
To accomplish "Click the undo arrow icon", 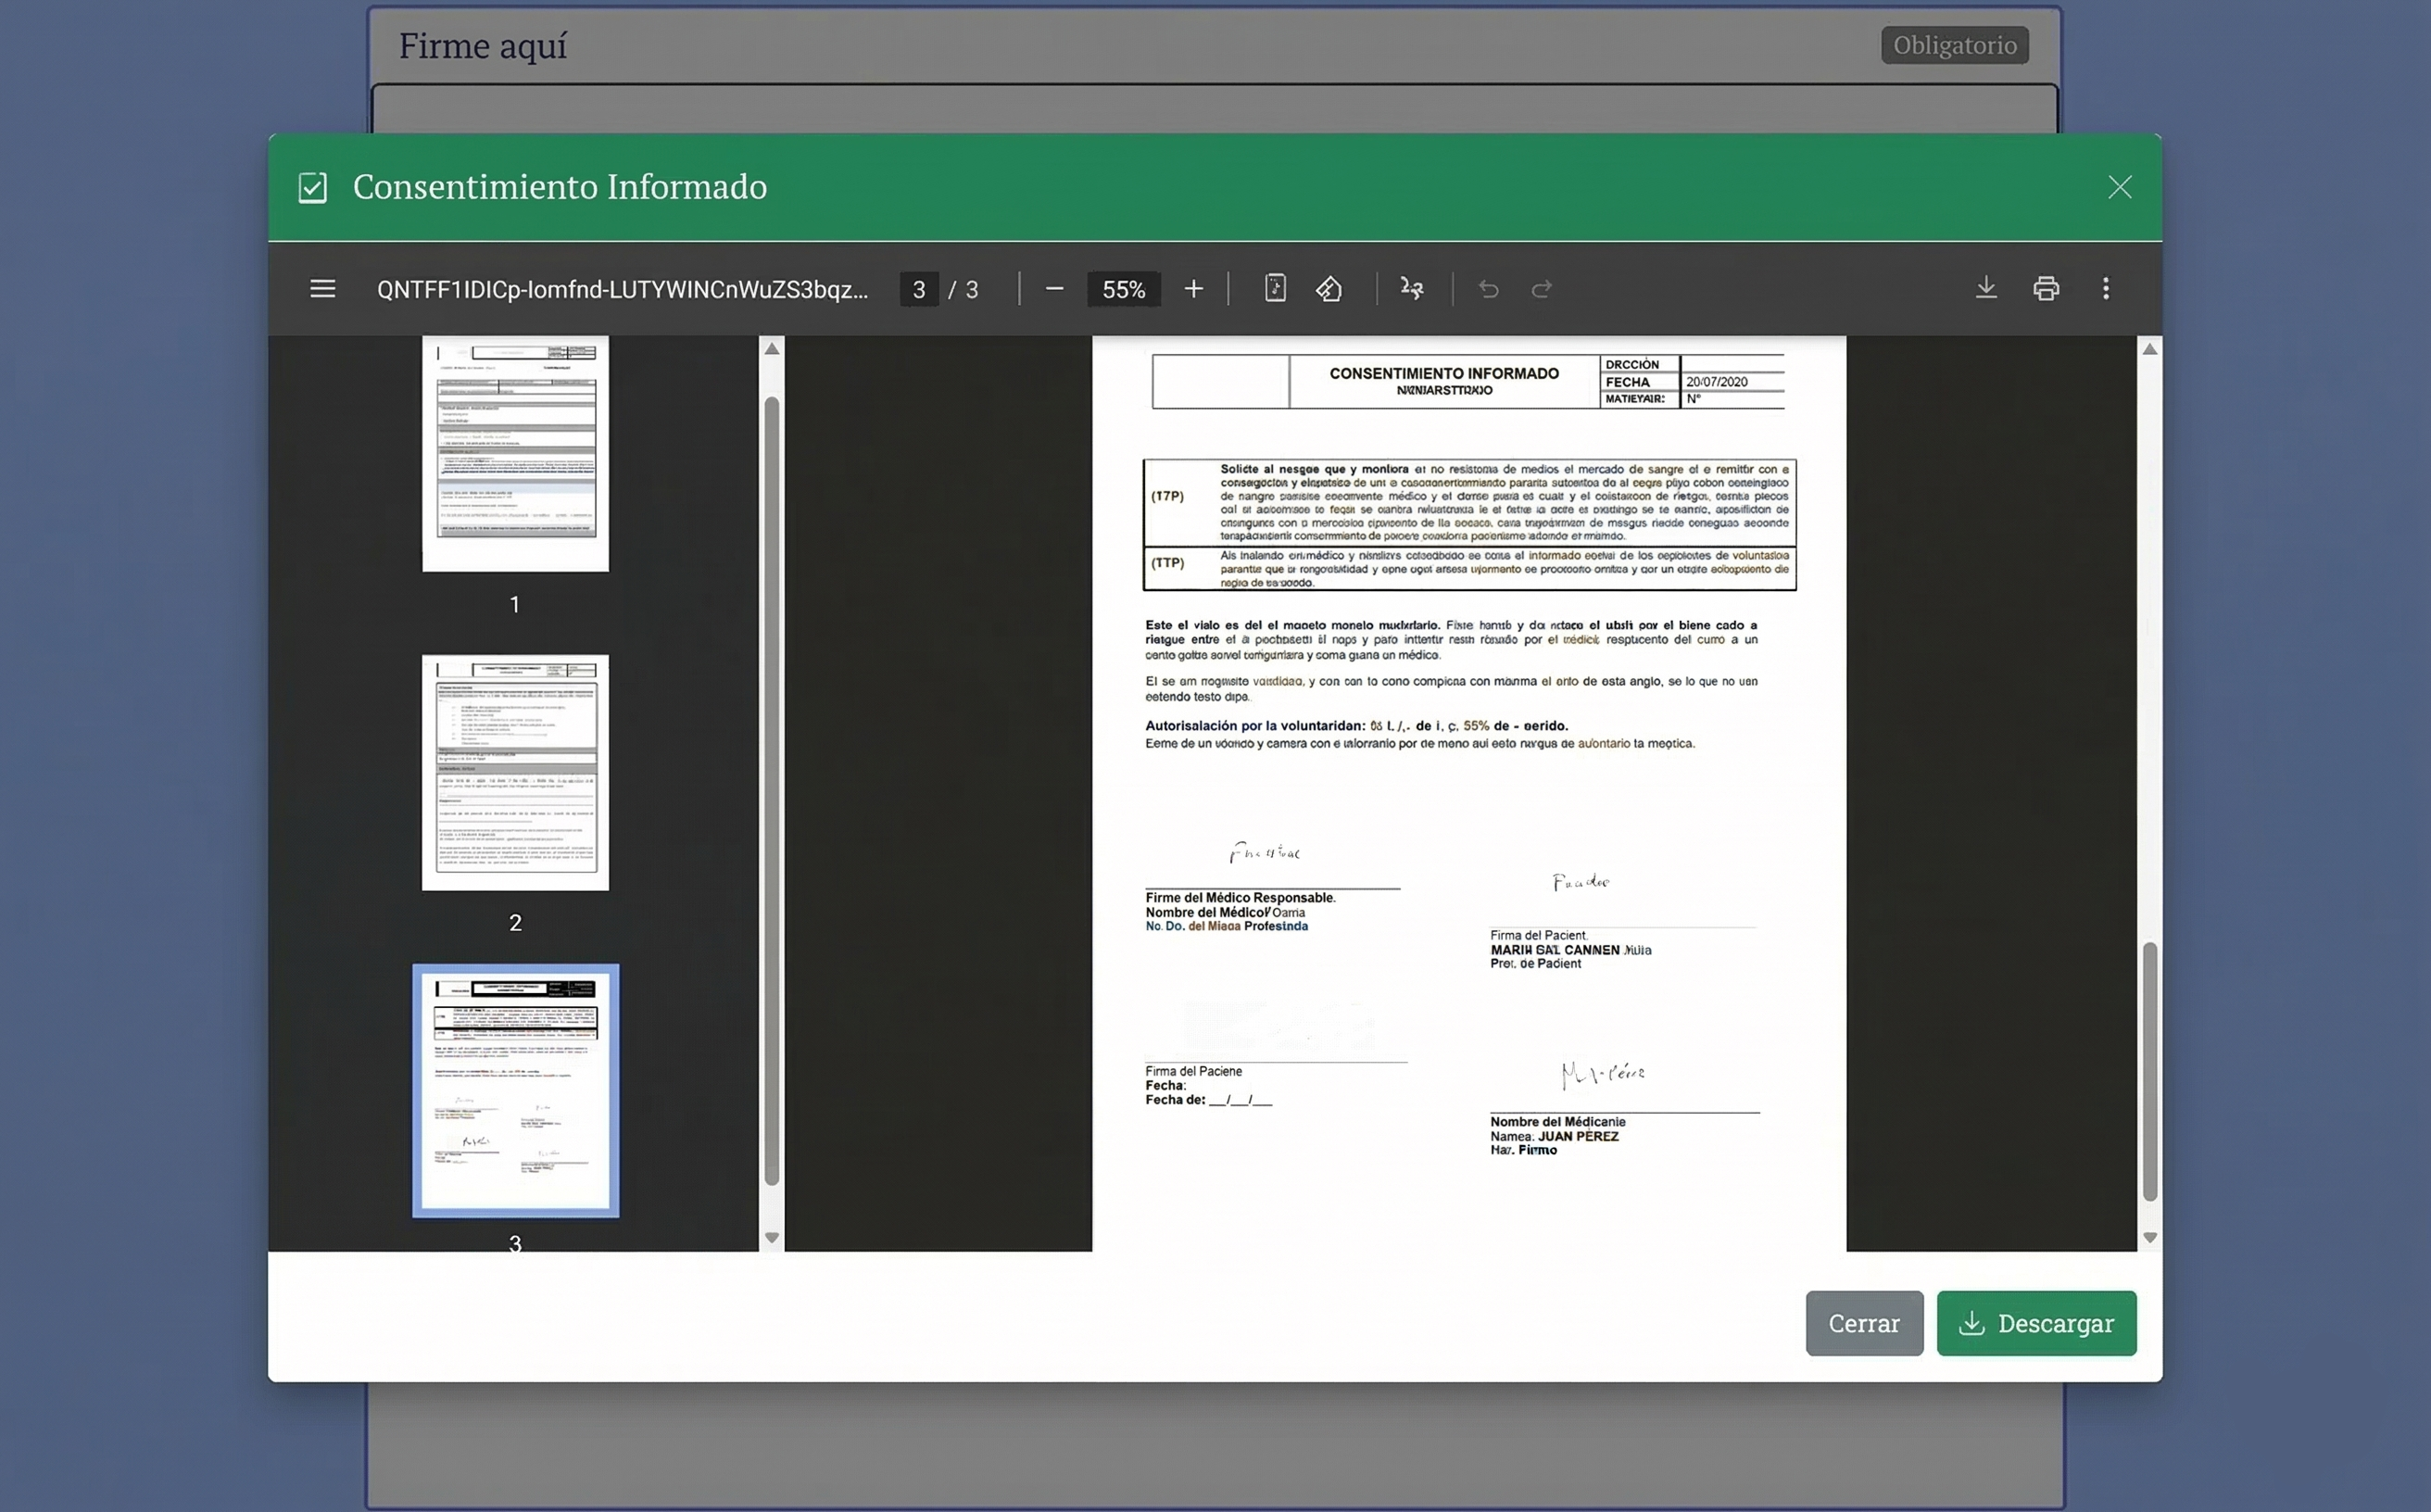I will coord(1488,289).
